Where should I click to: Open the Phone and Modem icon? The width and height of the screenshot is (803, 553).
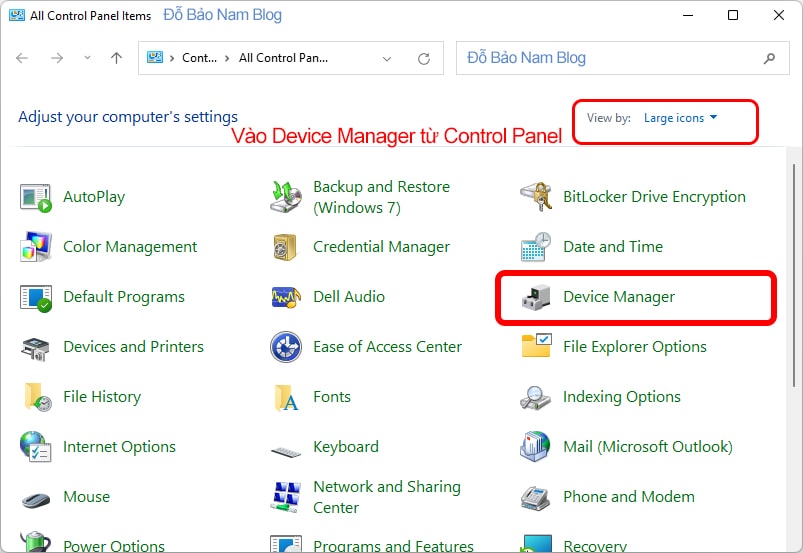pos(535,498)
